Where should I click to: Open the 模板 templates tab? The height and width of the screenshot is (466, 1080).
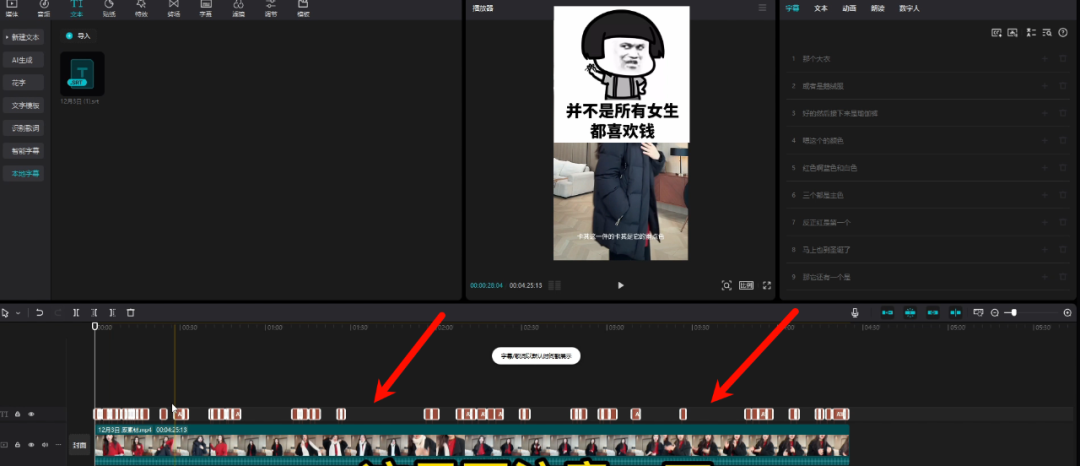click(x=303, y=8)
